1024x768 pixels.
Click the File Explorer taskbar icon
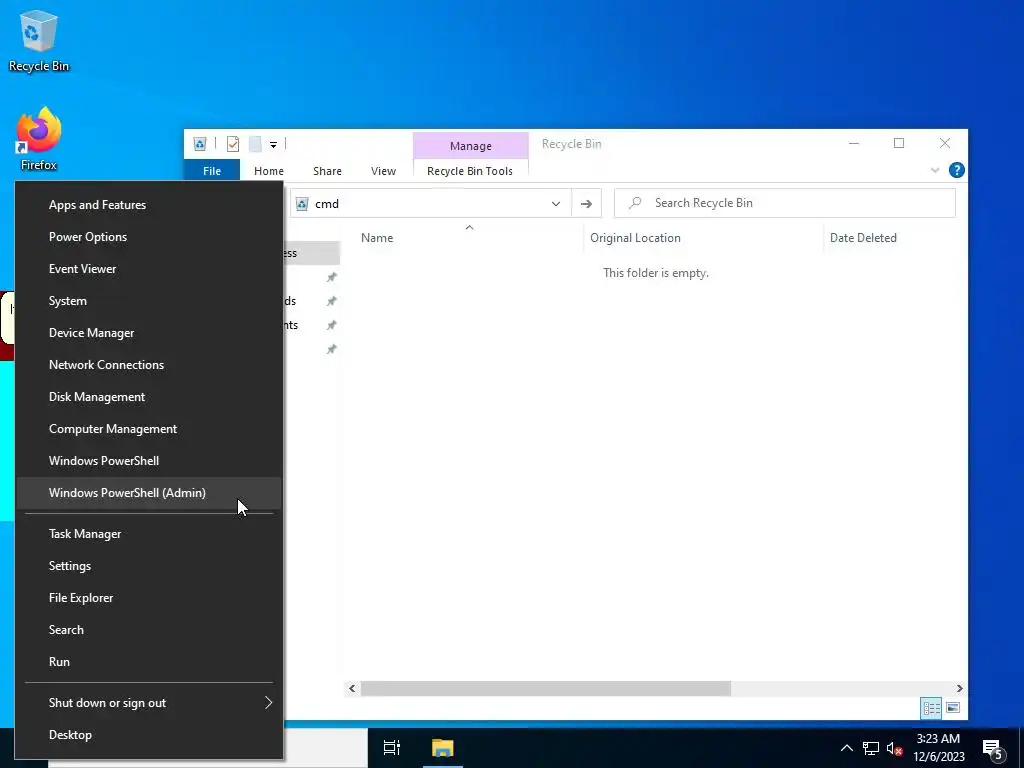[x=443, y=748]
